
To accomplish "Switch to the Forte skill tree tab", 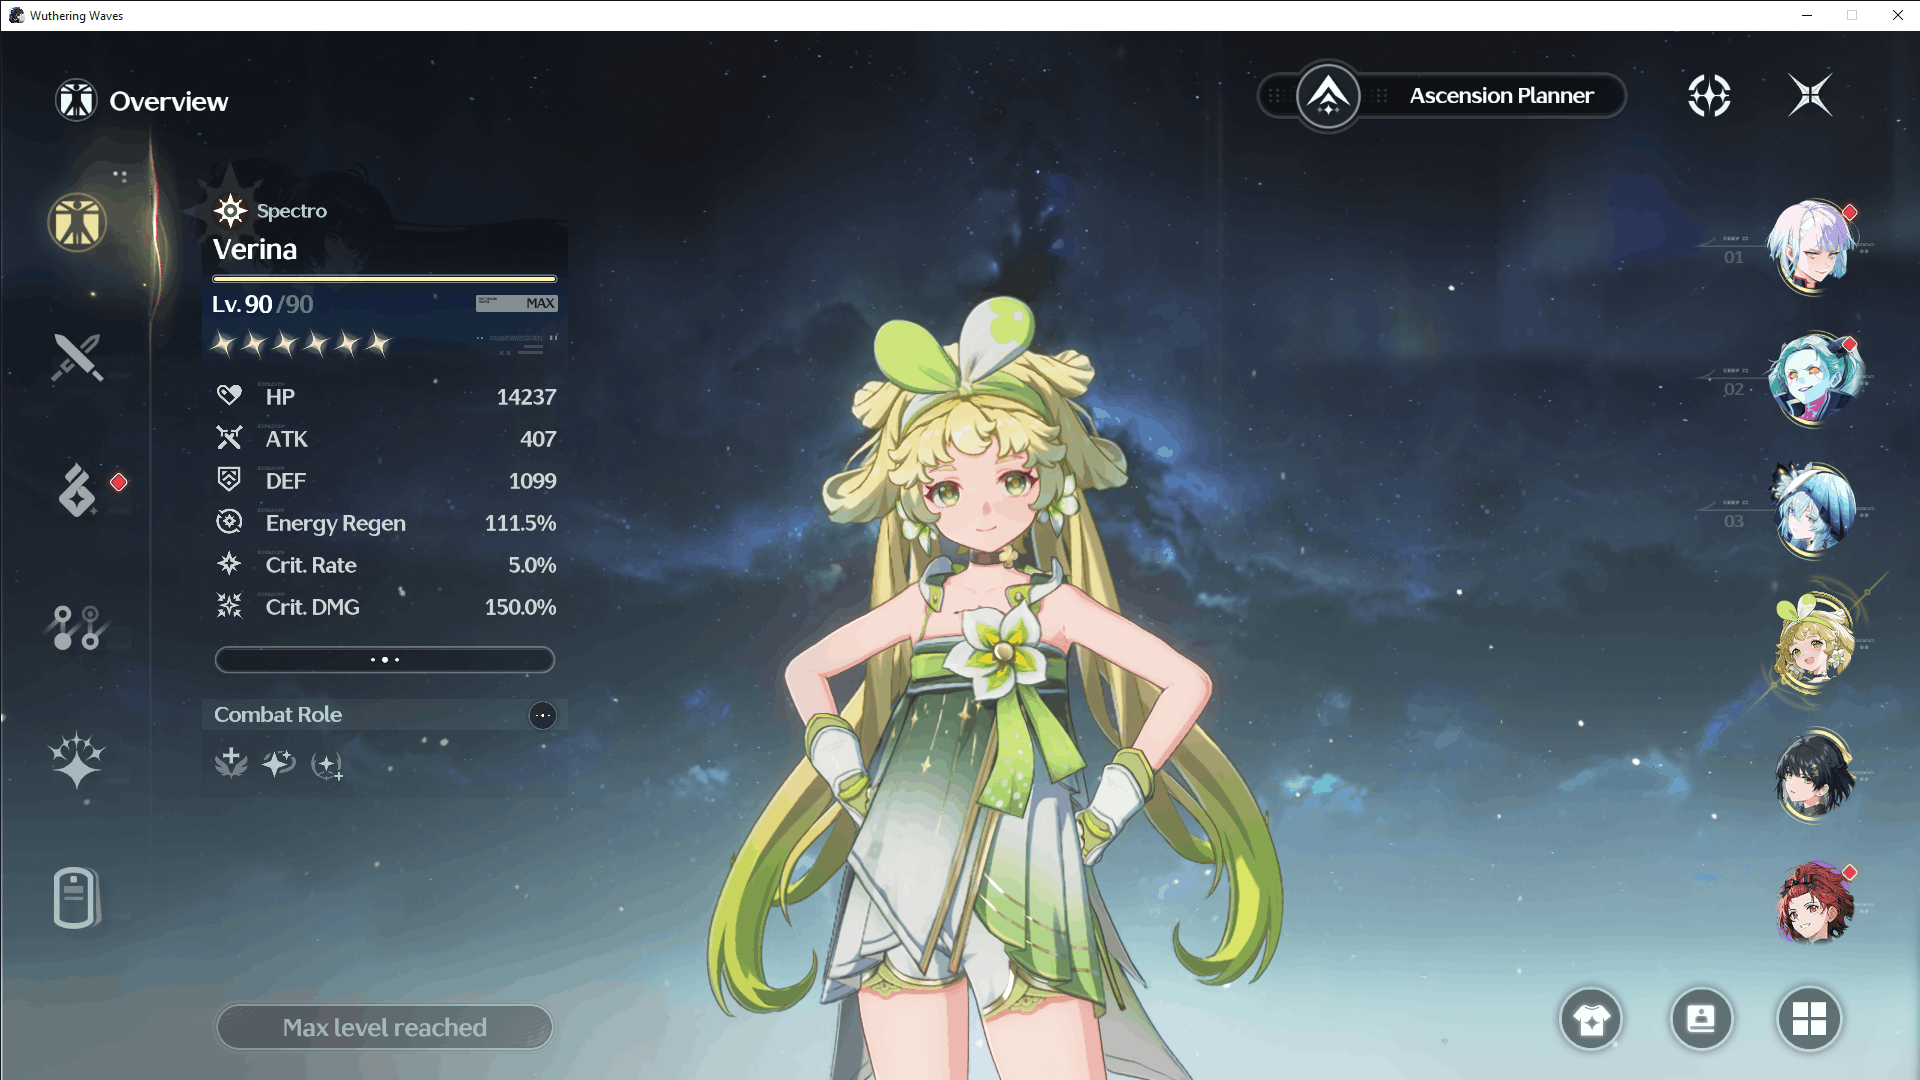I will 76,627.
